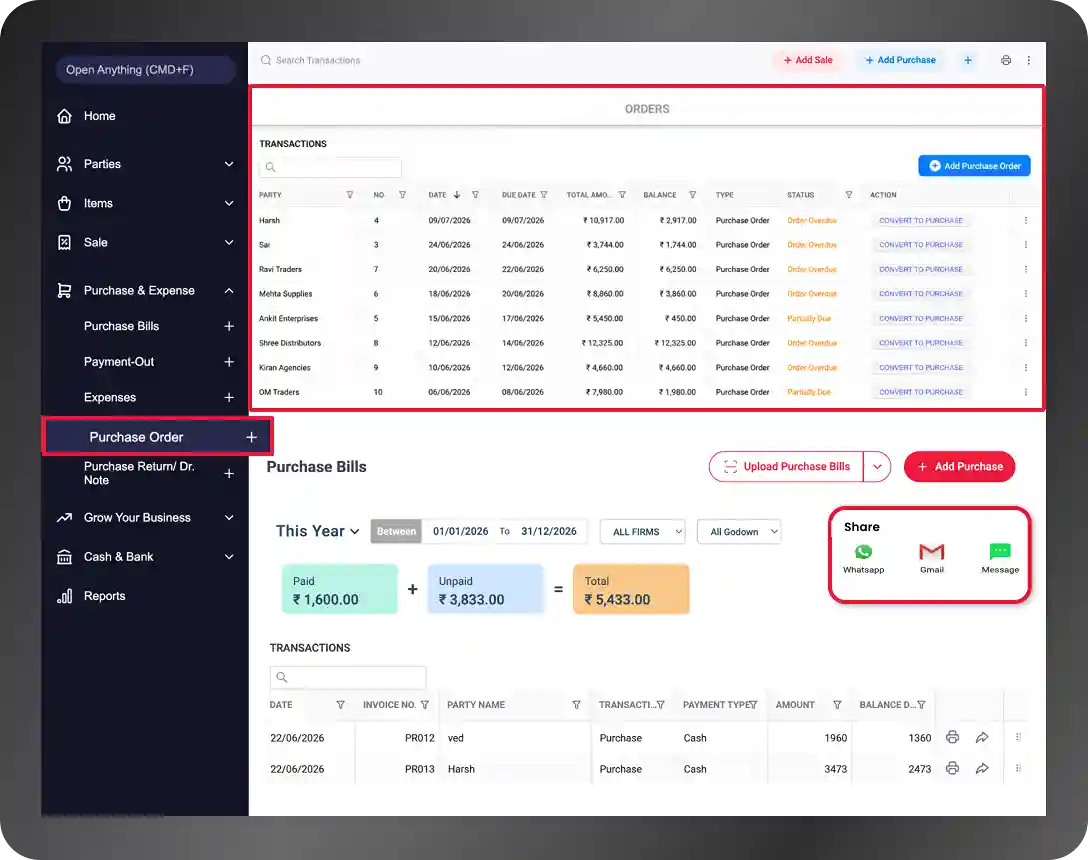Filter purchase bills by Invoice No.
Image resolution: width=1088 pixels, height=860 pixels.
(x=425, y=705)
